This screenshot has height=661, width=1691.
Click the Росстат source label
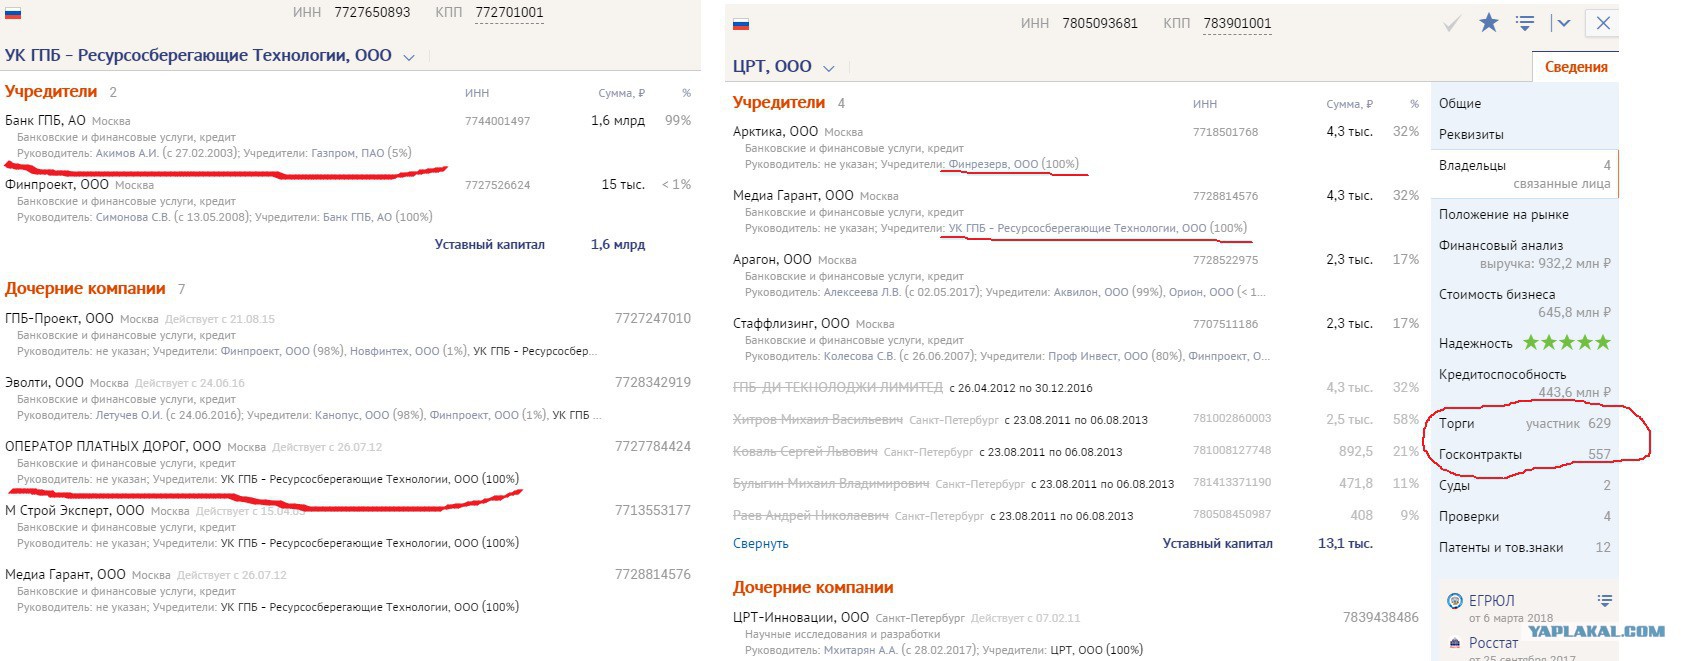coord(1493,643)
